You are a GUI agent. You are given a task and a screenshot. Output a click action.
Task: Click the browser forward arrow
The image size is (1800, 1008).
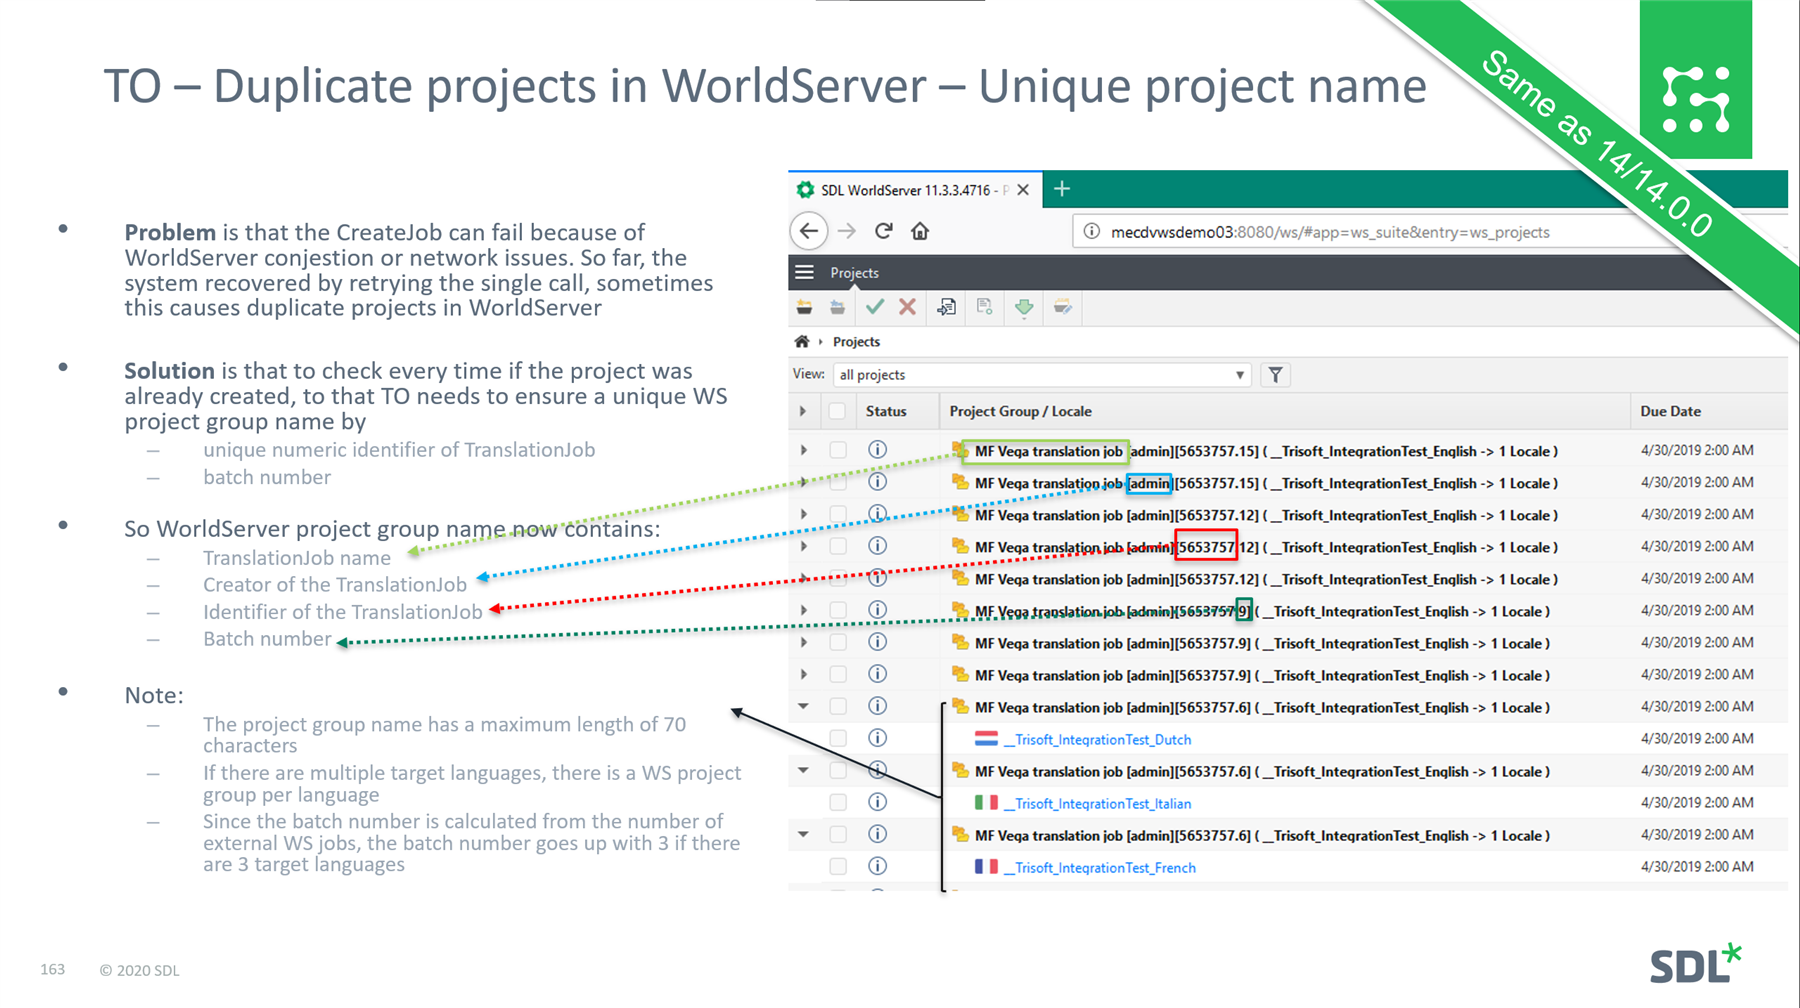847,231
